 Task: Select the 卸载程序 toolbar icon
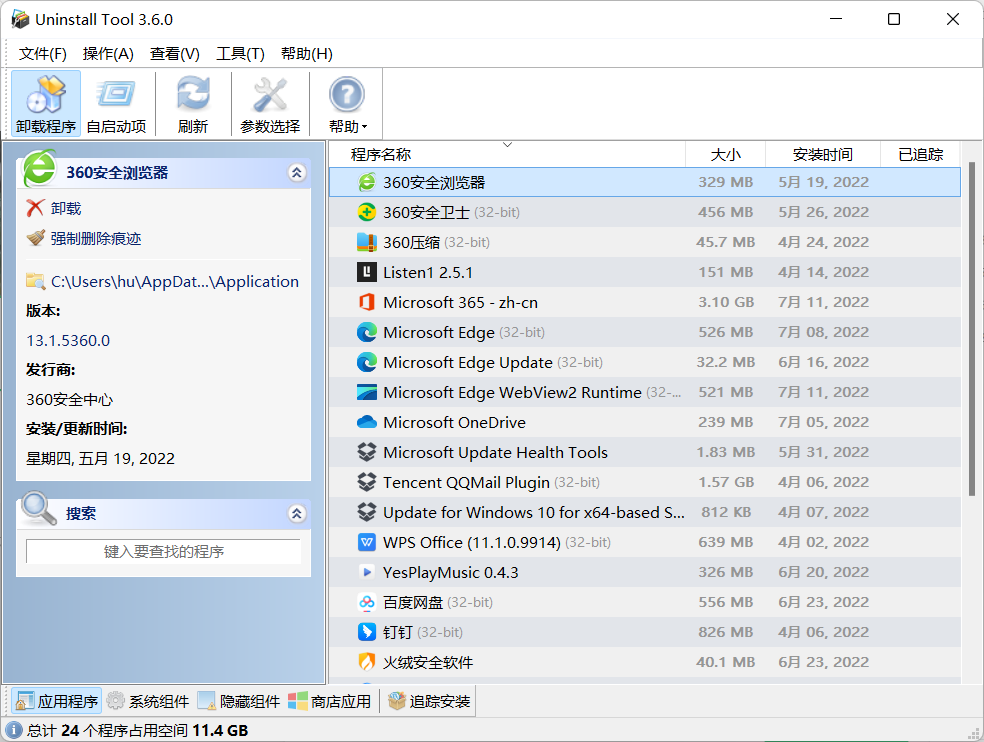tap(46, 103)
